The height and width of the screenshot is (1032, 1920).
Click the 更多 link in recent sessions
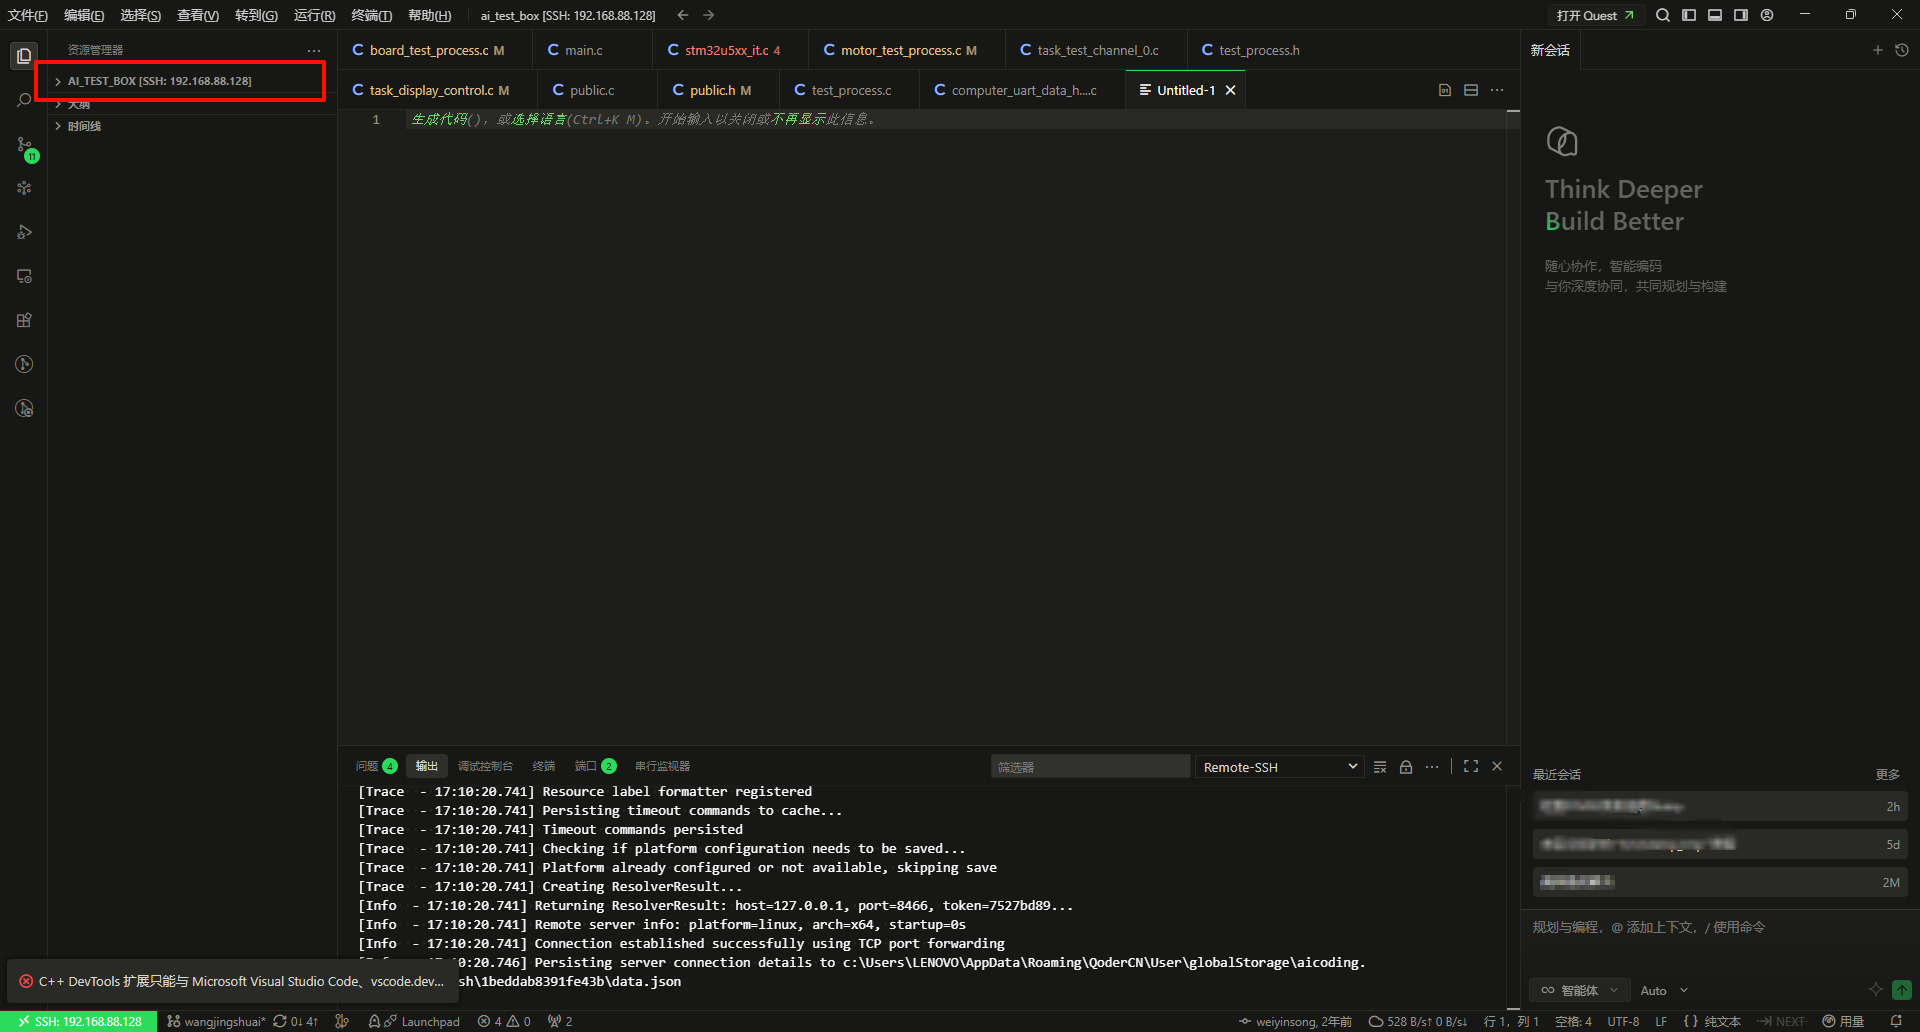coord(1887,774)
